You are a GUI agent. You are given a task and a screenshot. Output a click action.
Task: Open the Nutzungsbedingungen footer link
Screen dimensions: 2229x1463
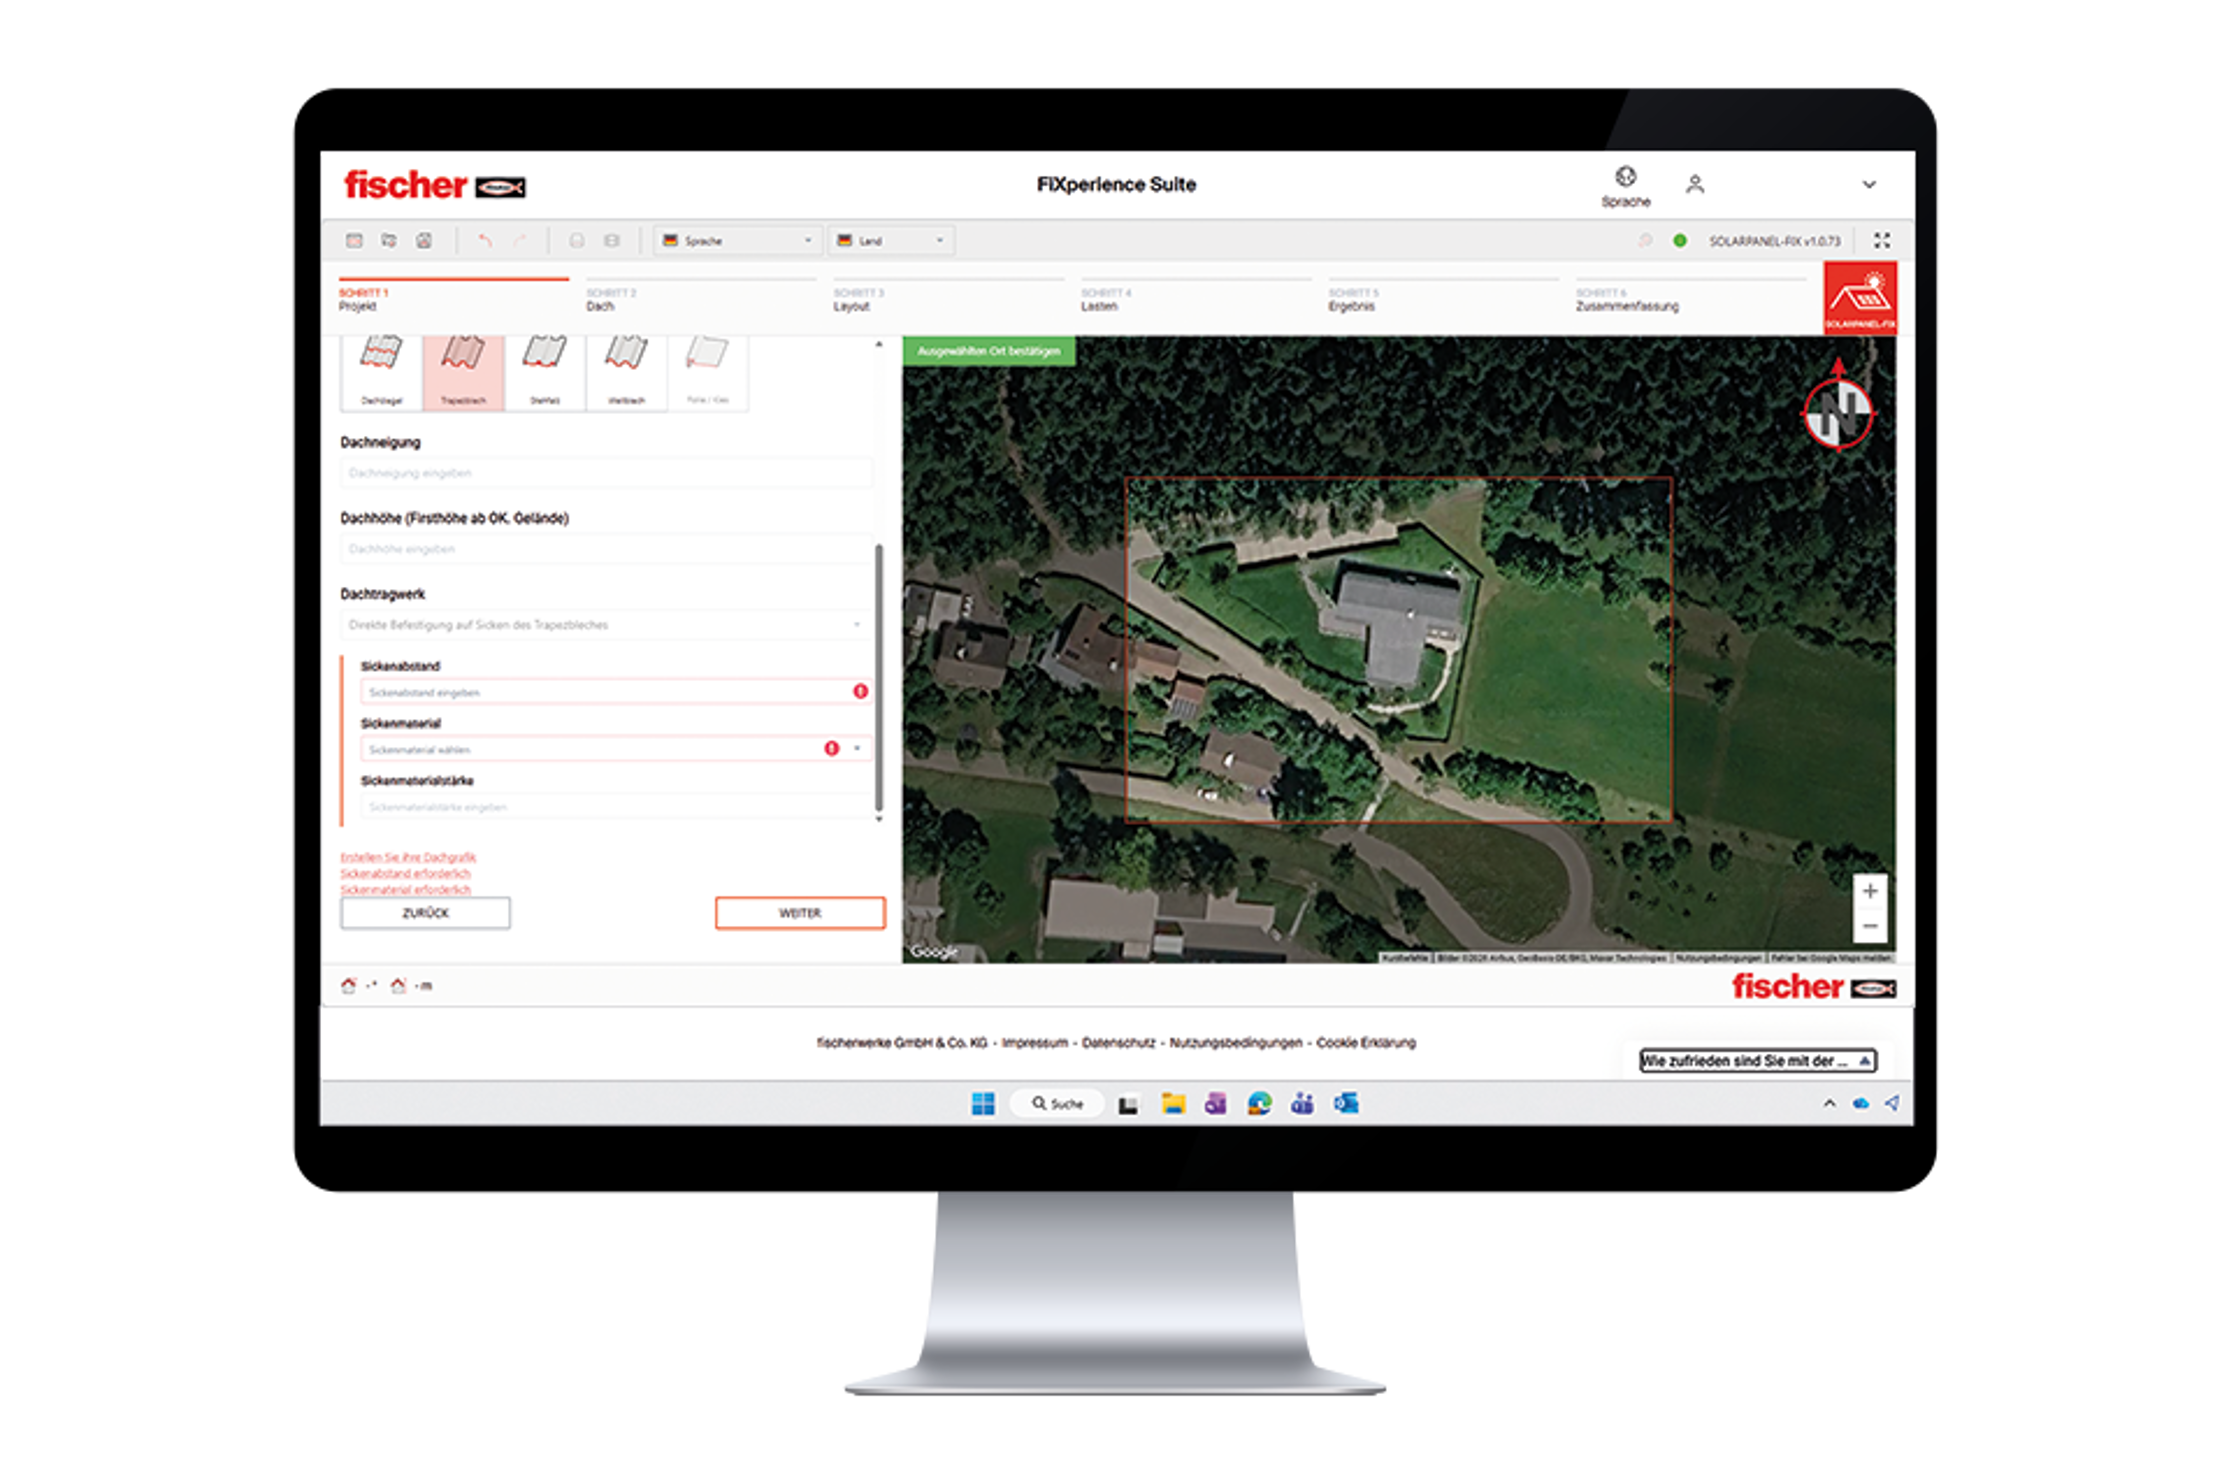point(1236,1043)
